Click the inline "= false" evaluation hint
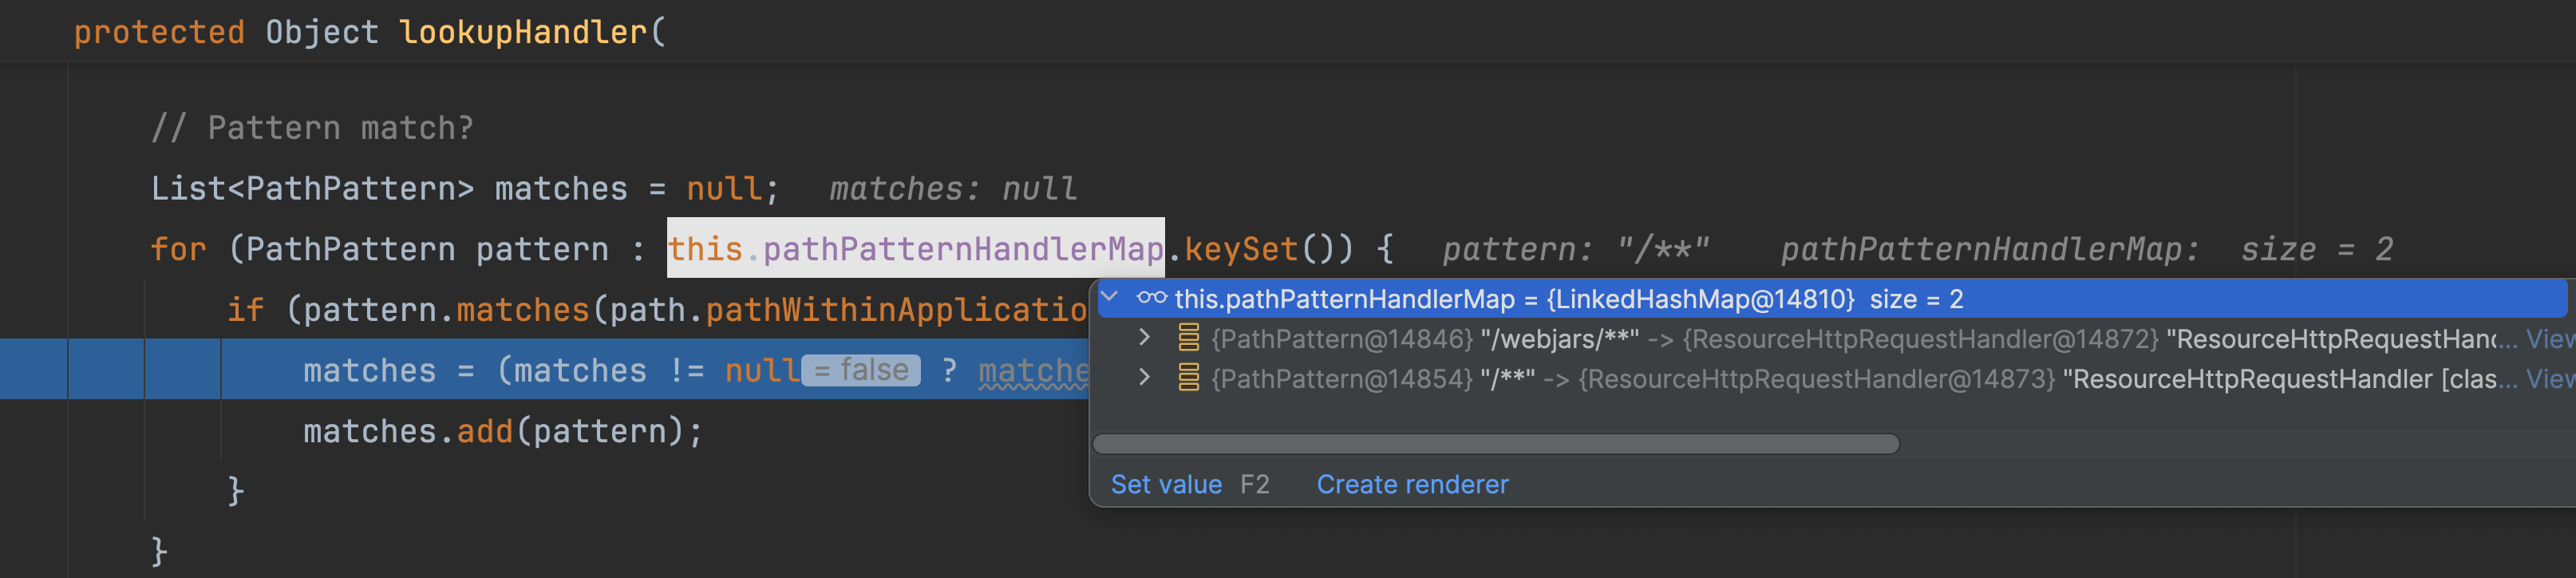The image size is (2576, 578). (861, 370)
